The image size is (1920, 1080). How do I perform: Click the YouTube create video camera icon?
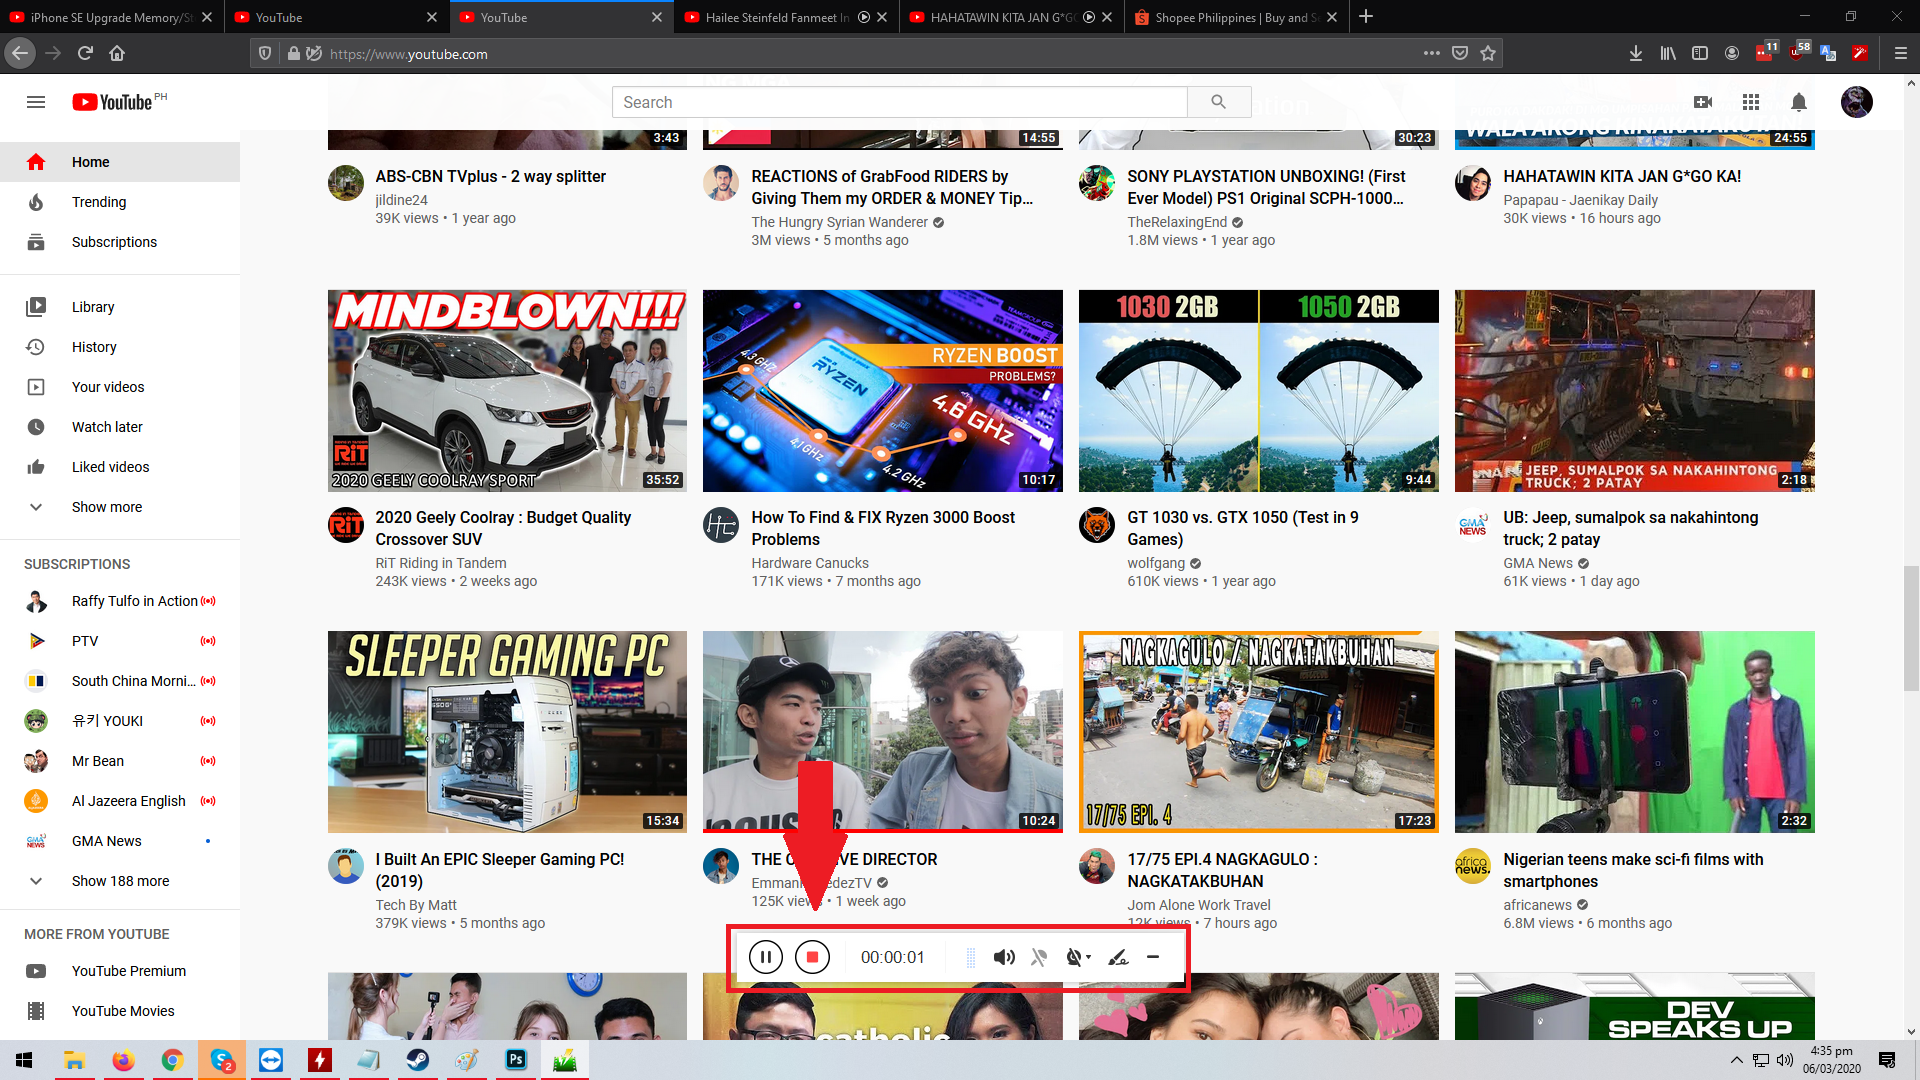coord(1703,102)
